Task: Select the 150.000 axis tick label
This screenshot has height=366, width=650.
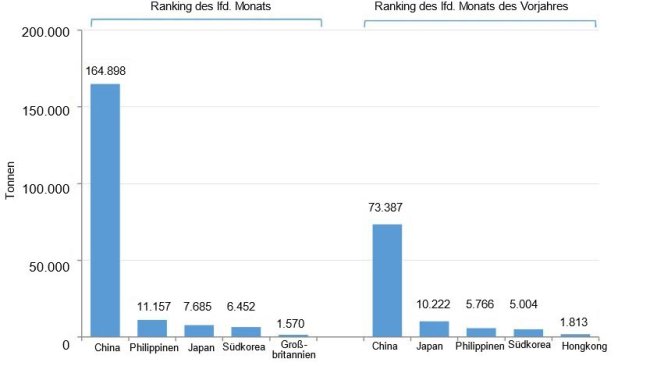Action: pyautogui.click(x=46, y=111)
